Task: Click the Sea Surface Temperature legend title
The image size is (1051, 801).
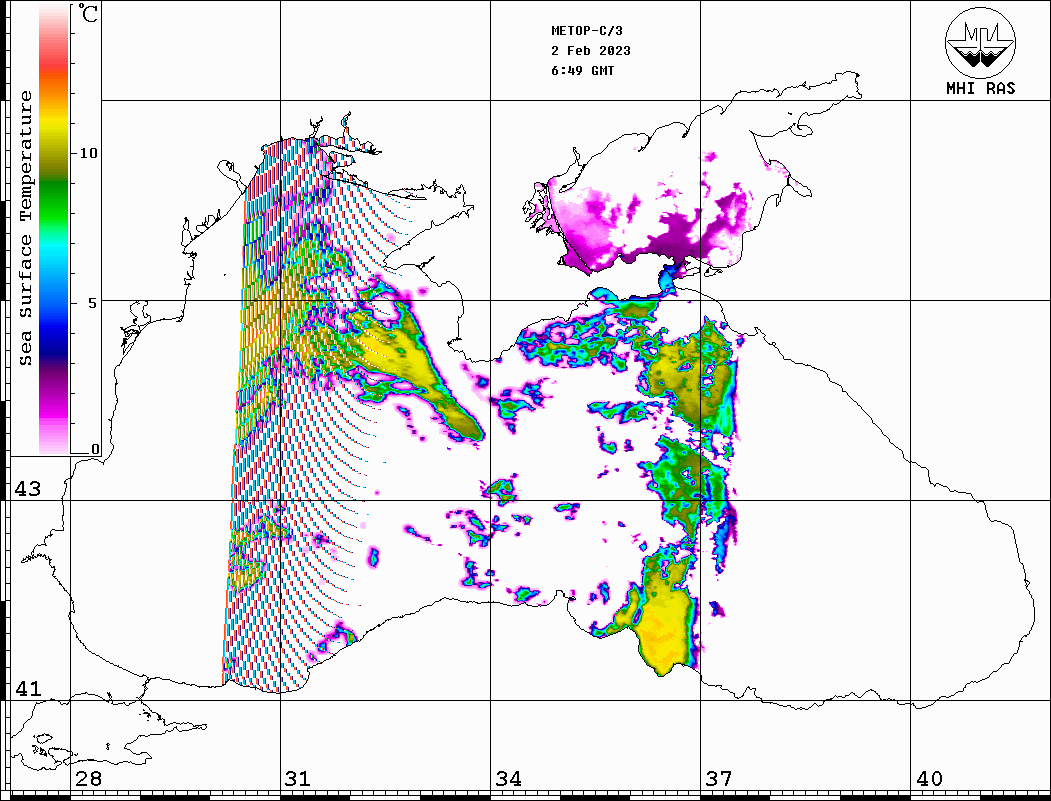Action: click(25, 228)
